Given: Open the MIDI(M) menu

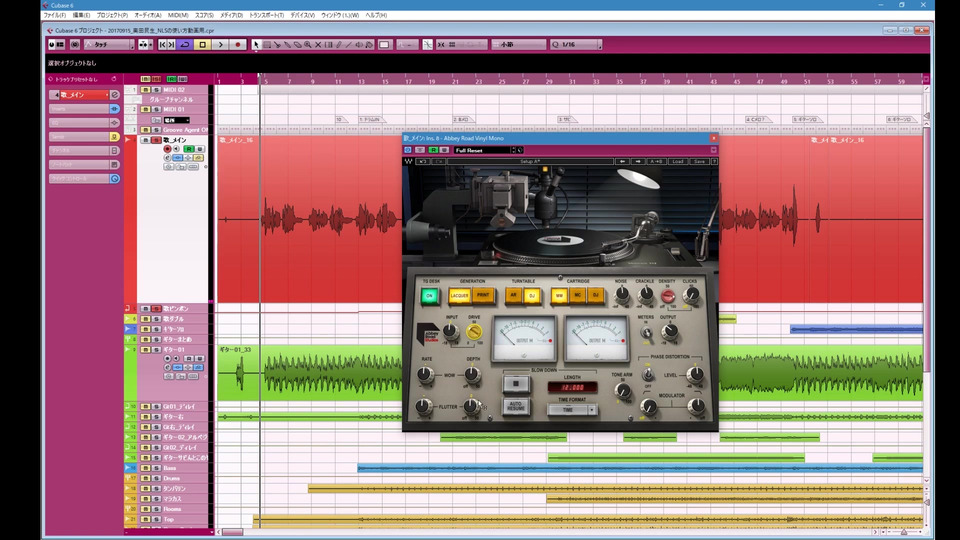Looking at the screenshot, I should point(178,15).
